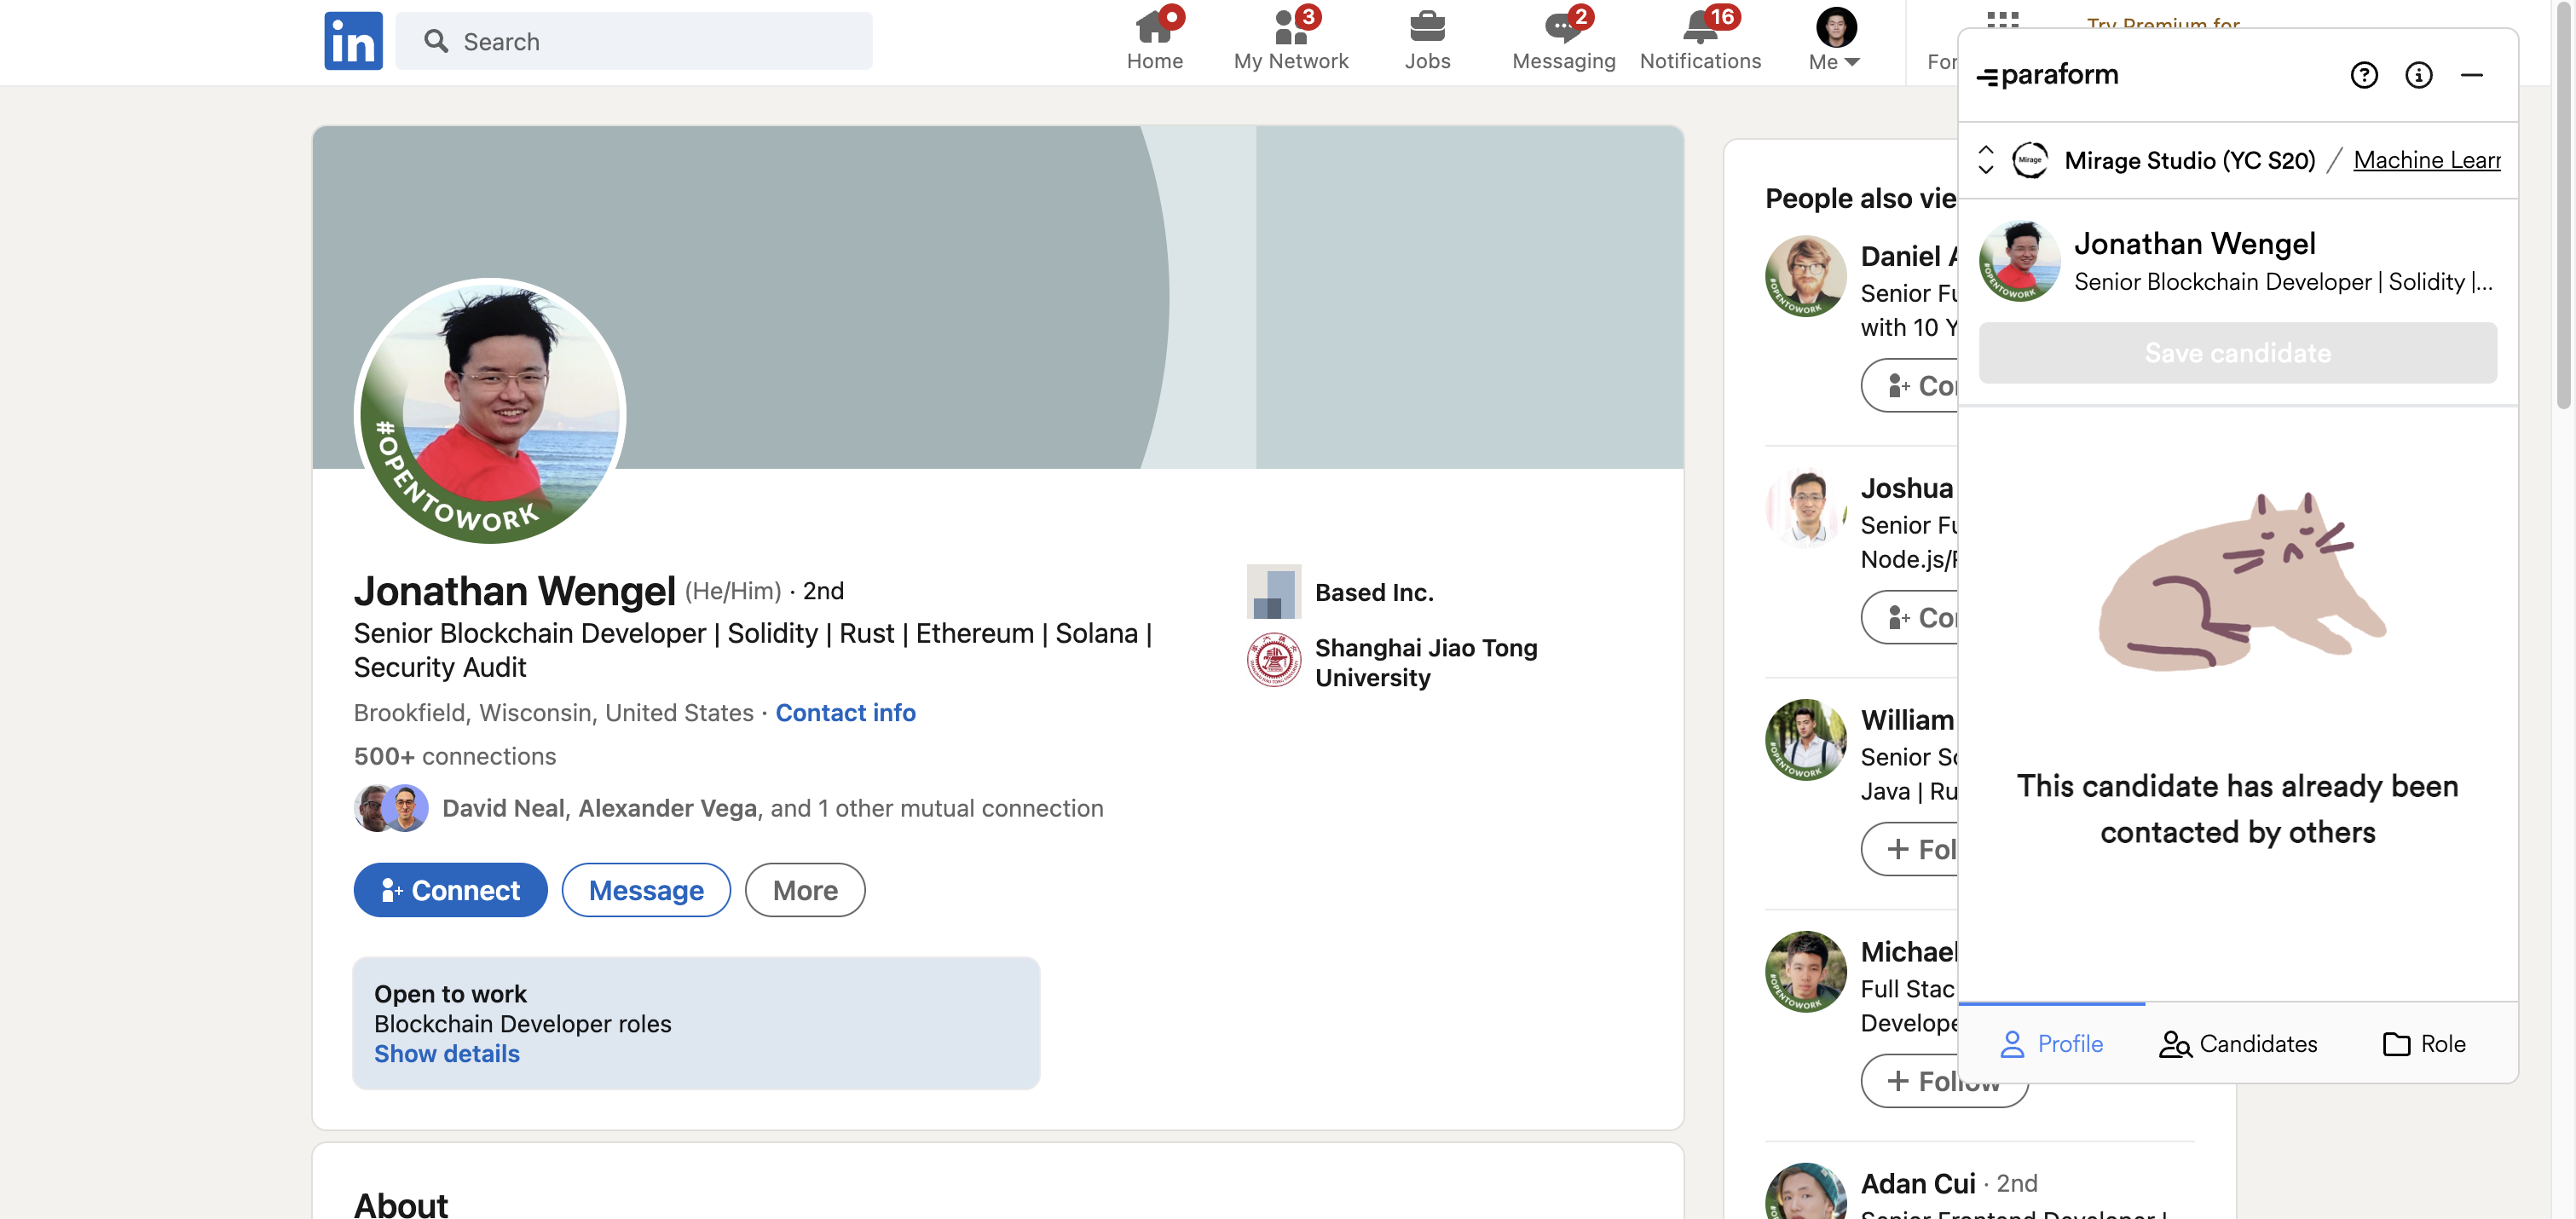The width and height of the screenshot is (2576, 1219).
Task: Click the Connect button on Wengel's profile
Action: point(450,889)
